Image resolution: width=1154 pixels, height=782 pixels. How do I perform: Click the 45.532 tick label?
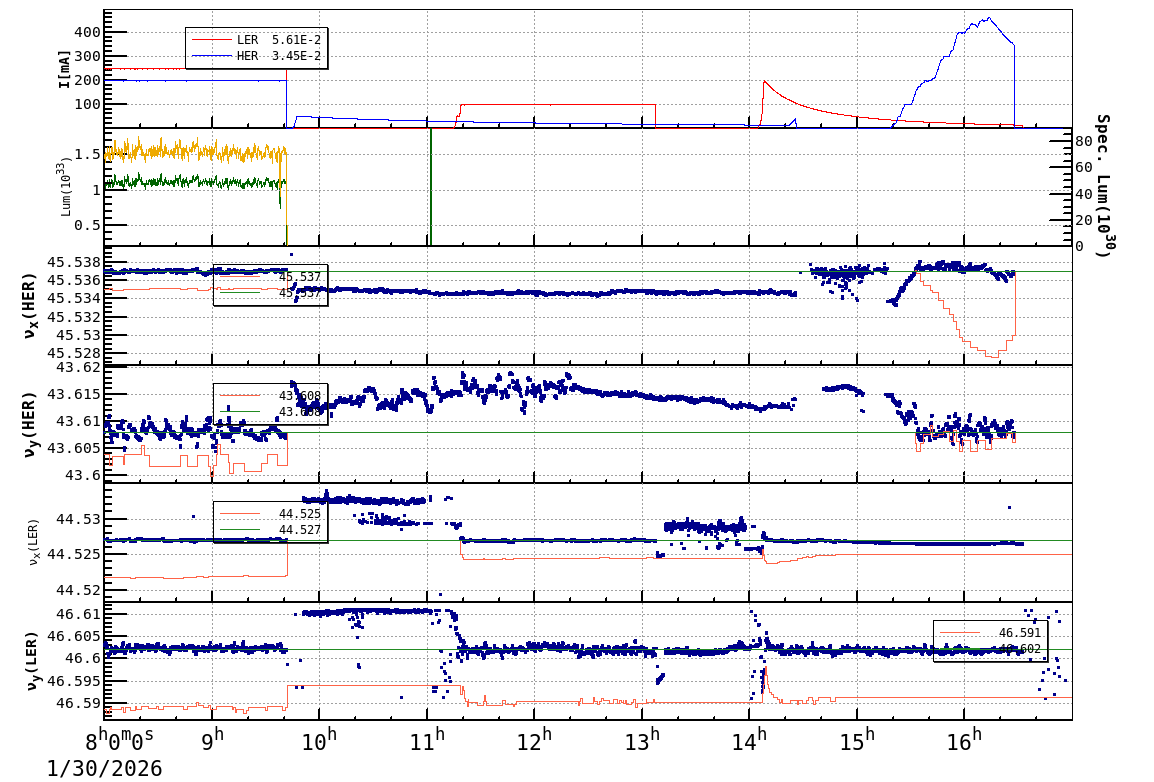(74, 316)
